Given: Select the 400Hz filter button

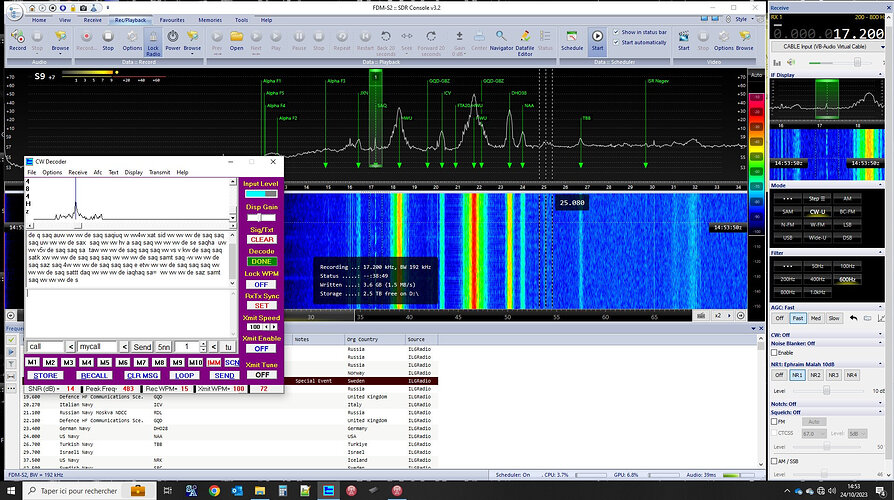Looking at the screenshot, I should click(817, 279).
